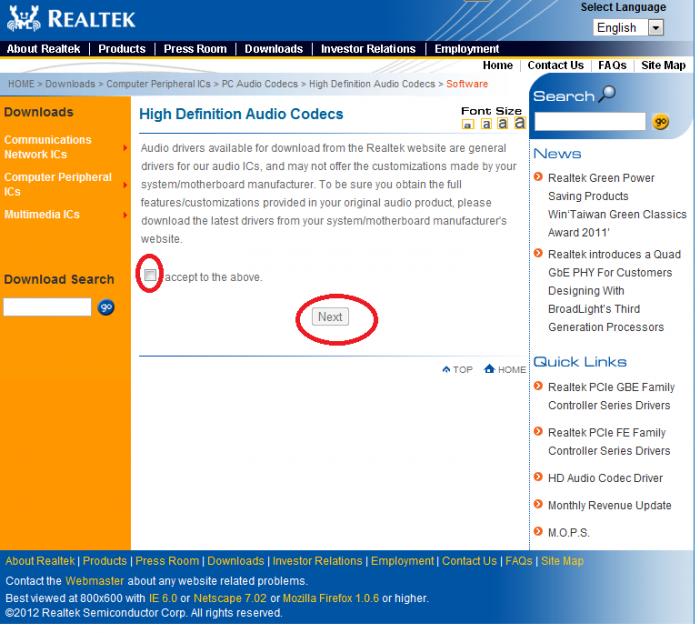Image resolution: width=700 pixels, height=633 pixels.
Task: Open the Site Map link in the top bar
Action: pyautogui.click(x=663, y=65)
